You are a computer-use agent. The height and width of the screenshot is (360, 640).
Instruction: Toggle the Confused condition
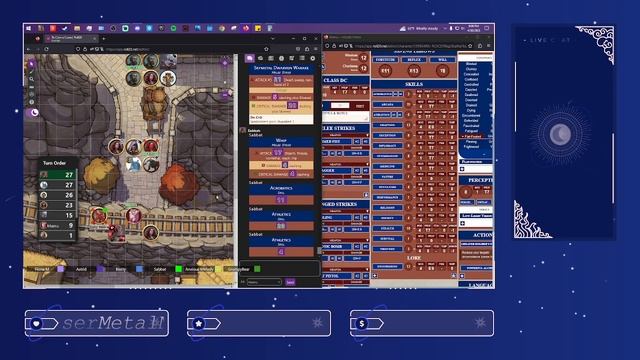[471, 80]
